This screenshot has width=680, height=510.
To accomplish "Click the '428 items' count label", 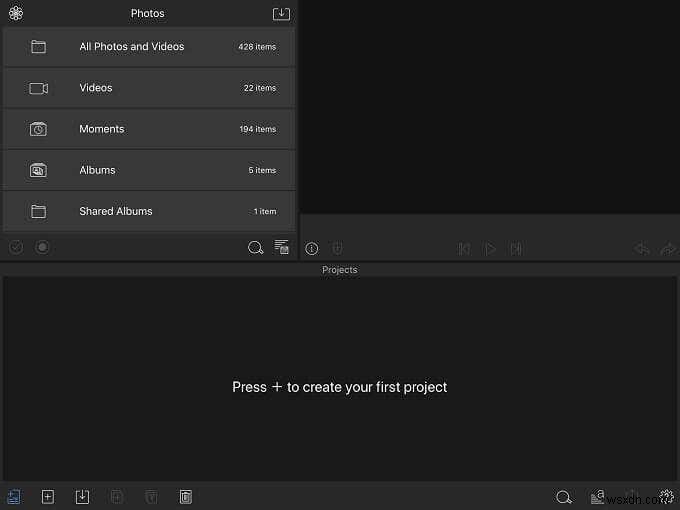I will pos(257,47).
